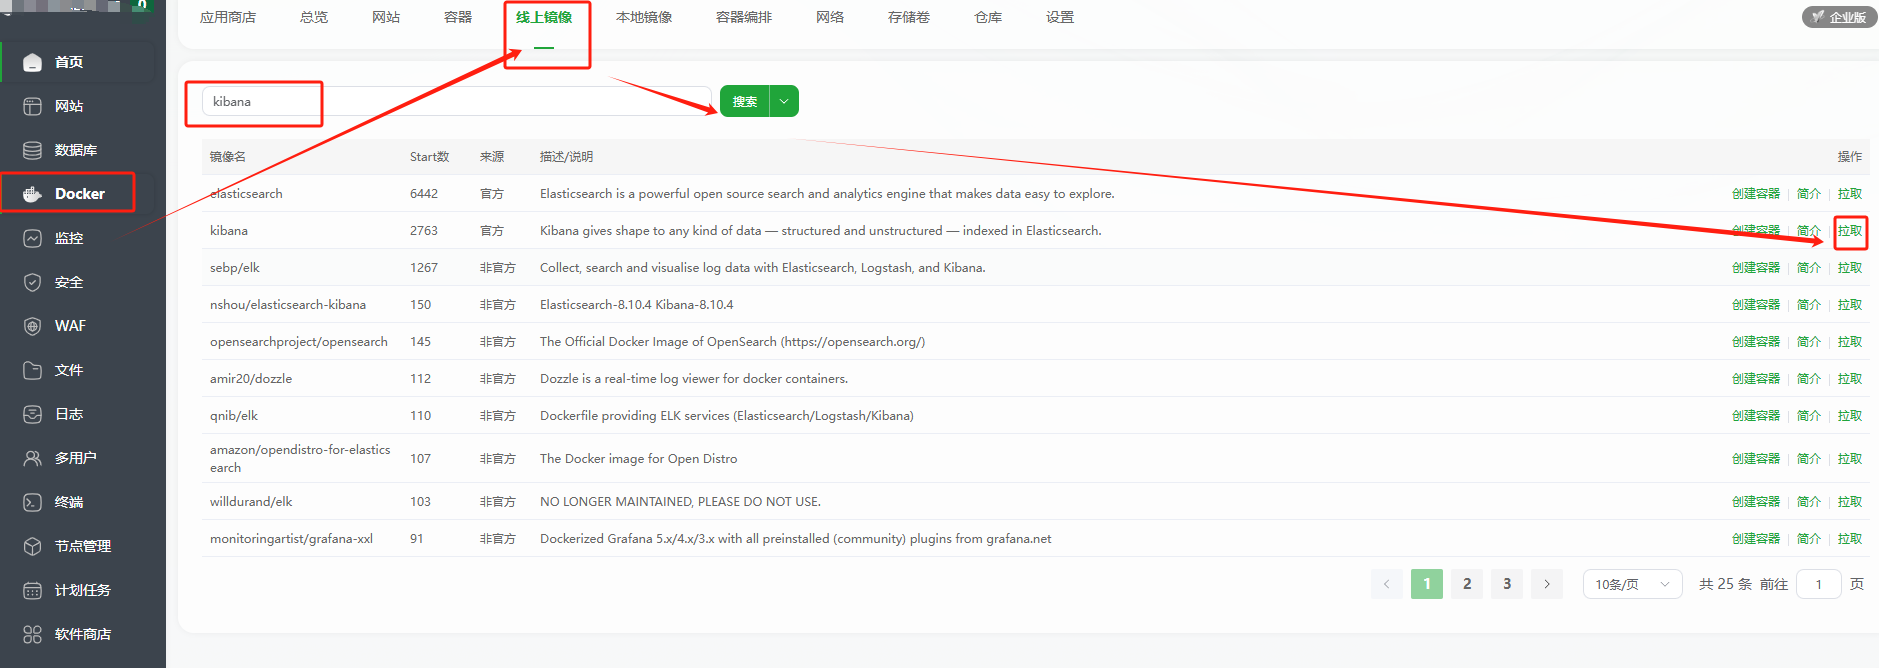
Task: Open the 容器编排 tab
Action: (744, 17)
